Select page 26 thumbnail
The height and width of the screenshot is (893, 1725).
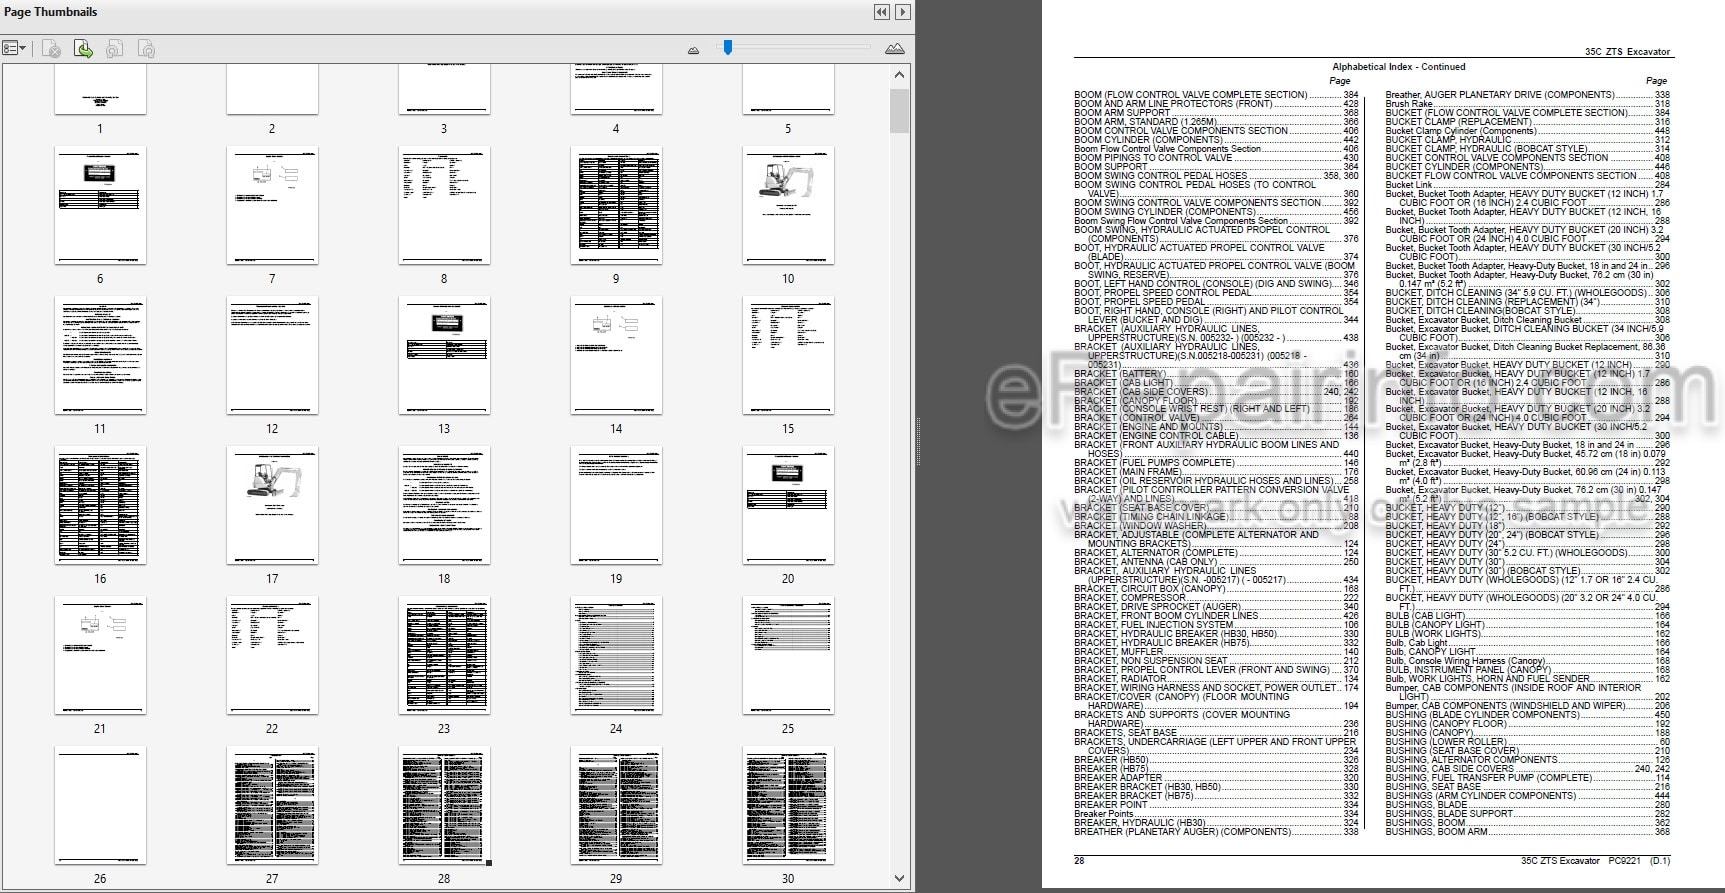click(x=100, y=805)
